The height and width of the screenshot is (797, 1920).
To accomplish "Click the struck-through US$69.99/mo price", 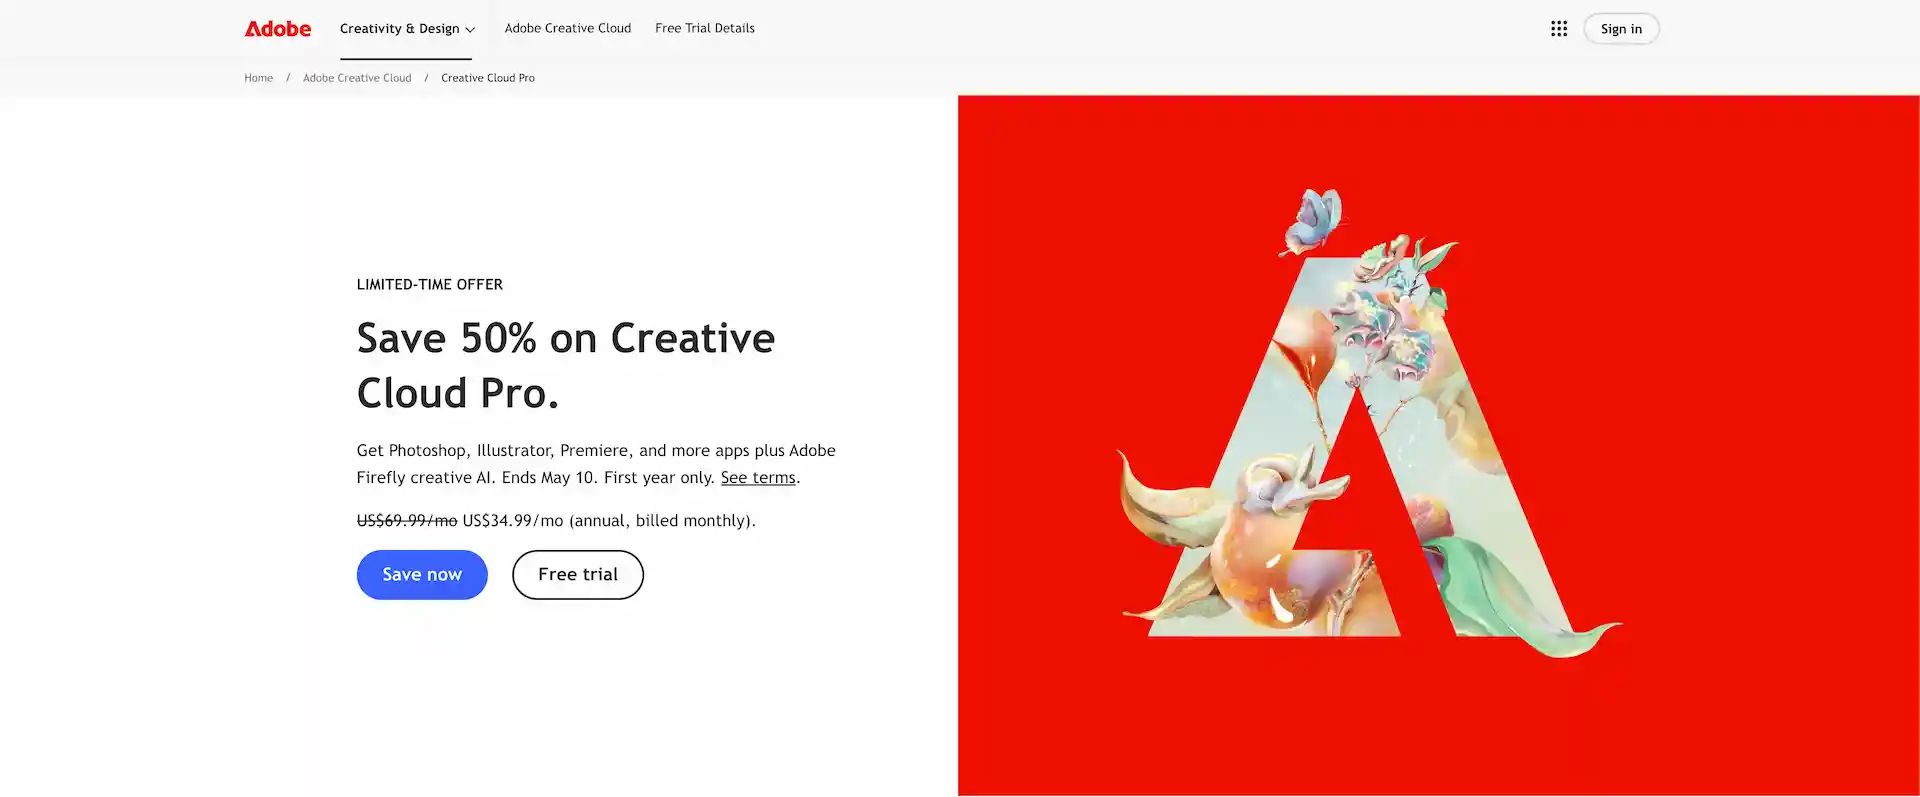I will (x=407, y=521).
